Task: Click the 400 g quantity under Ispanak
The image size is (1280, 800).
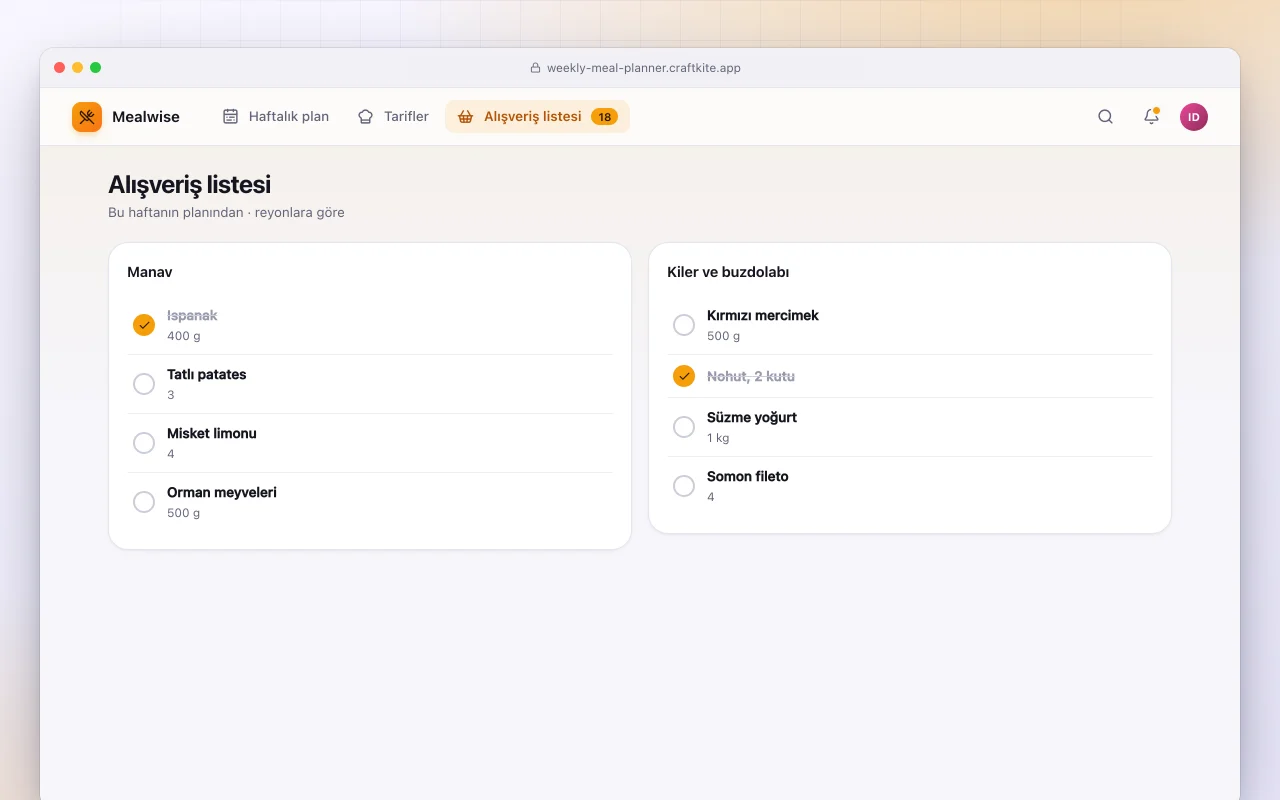Action: pyautogui.click(x=184, y=336)
